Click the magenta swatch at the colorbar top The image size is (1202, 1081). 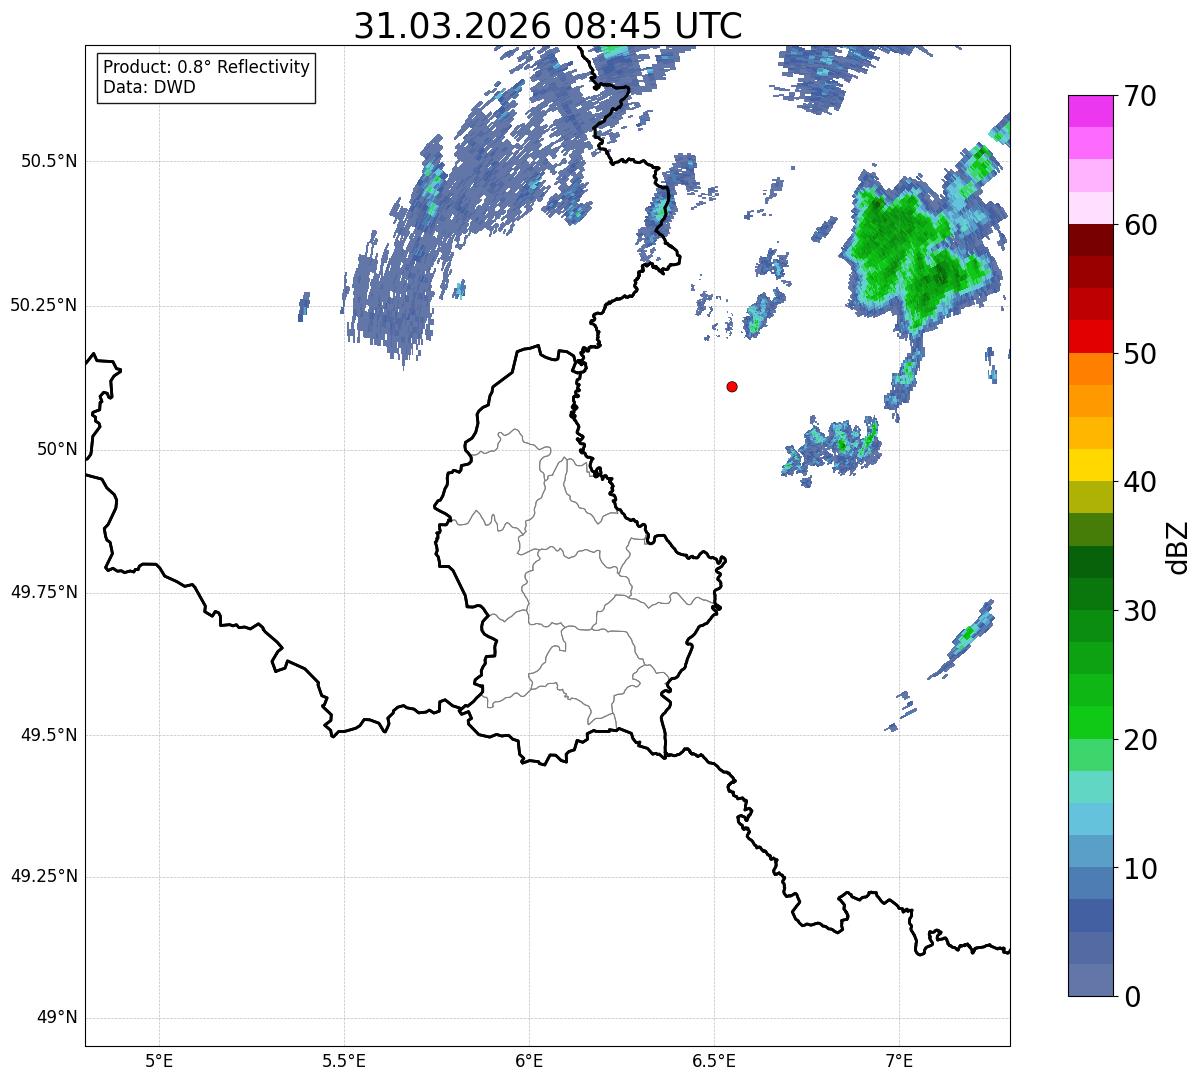point(1090,112)
